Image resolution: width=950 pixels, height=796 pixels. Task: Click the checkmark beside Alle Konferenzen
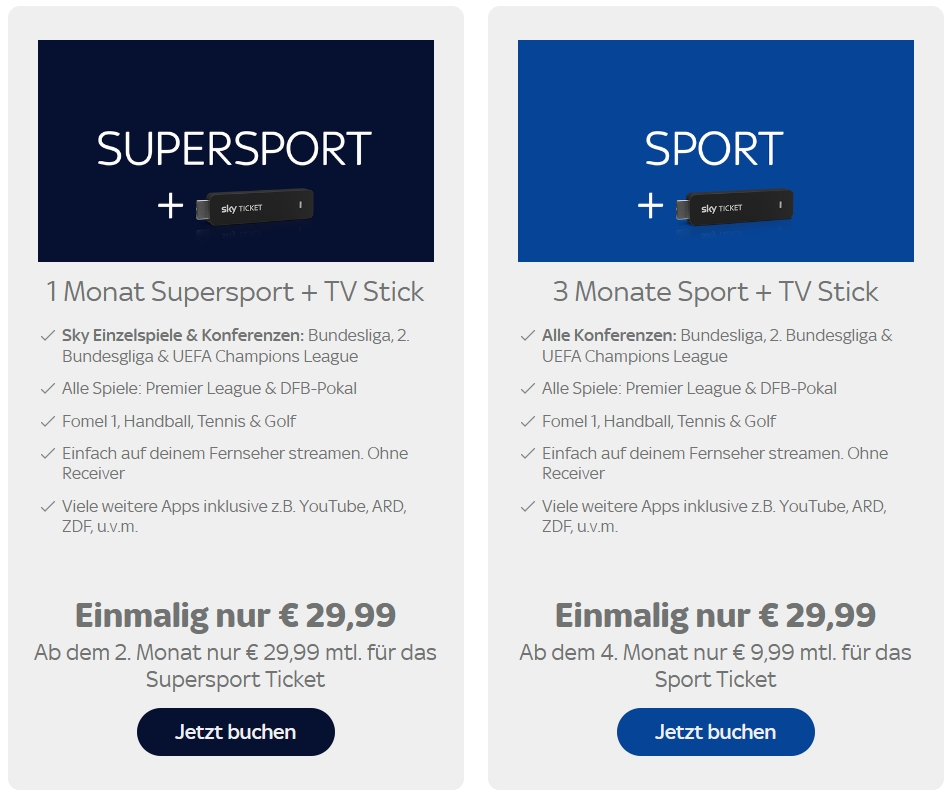click(x=527, y=336)
